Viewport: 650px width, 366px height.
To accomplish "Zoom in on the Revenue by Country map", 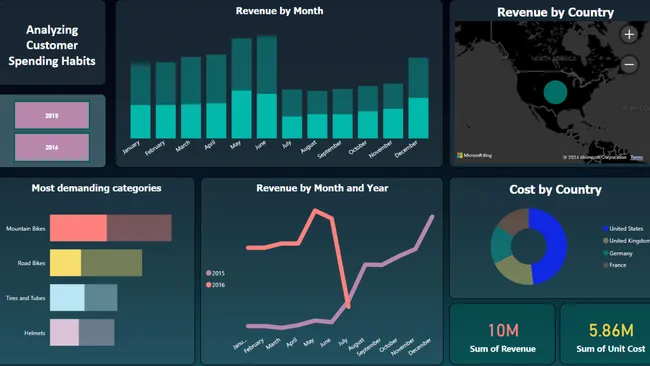I will coord(629,34).
